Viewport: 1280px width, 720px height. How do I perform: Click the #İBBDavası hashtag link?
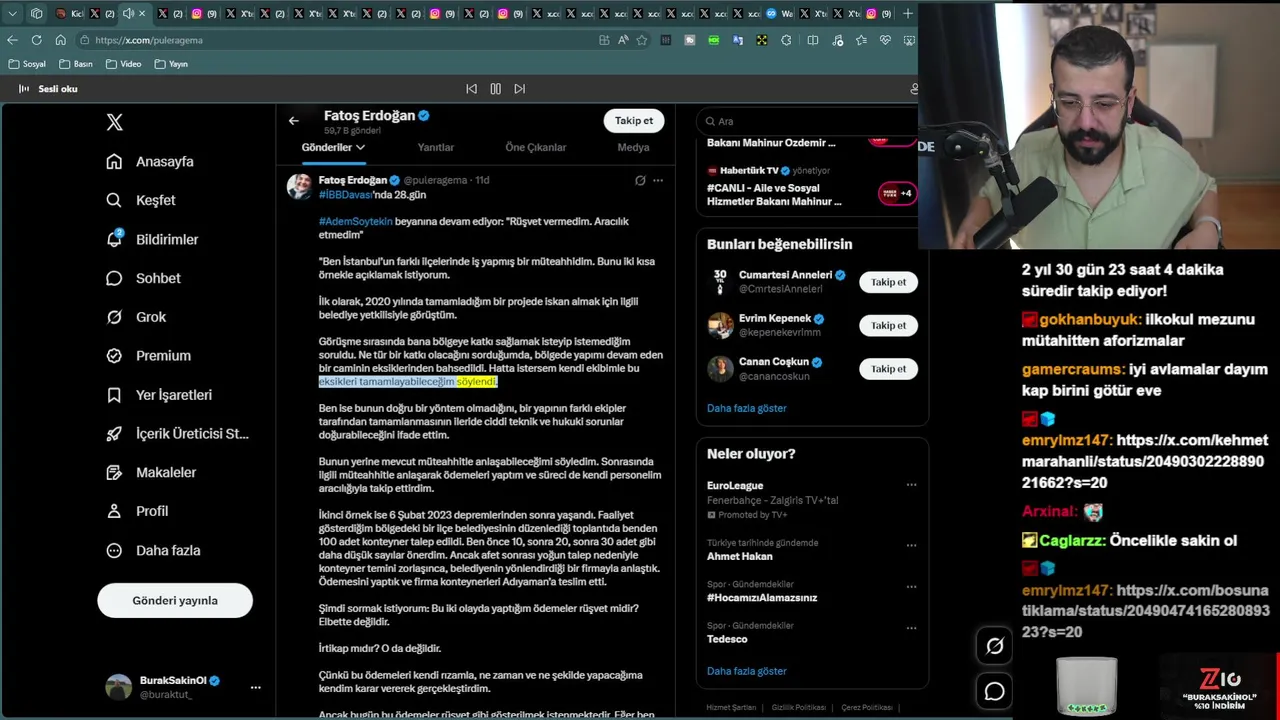345,194
